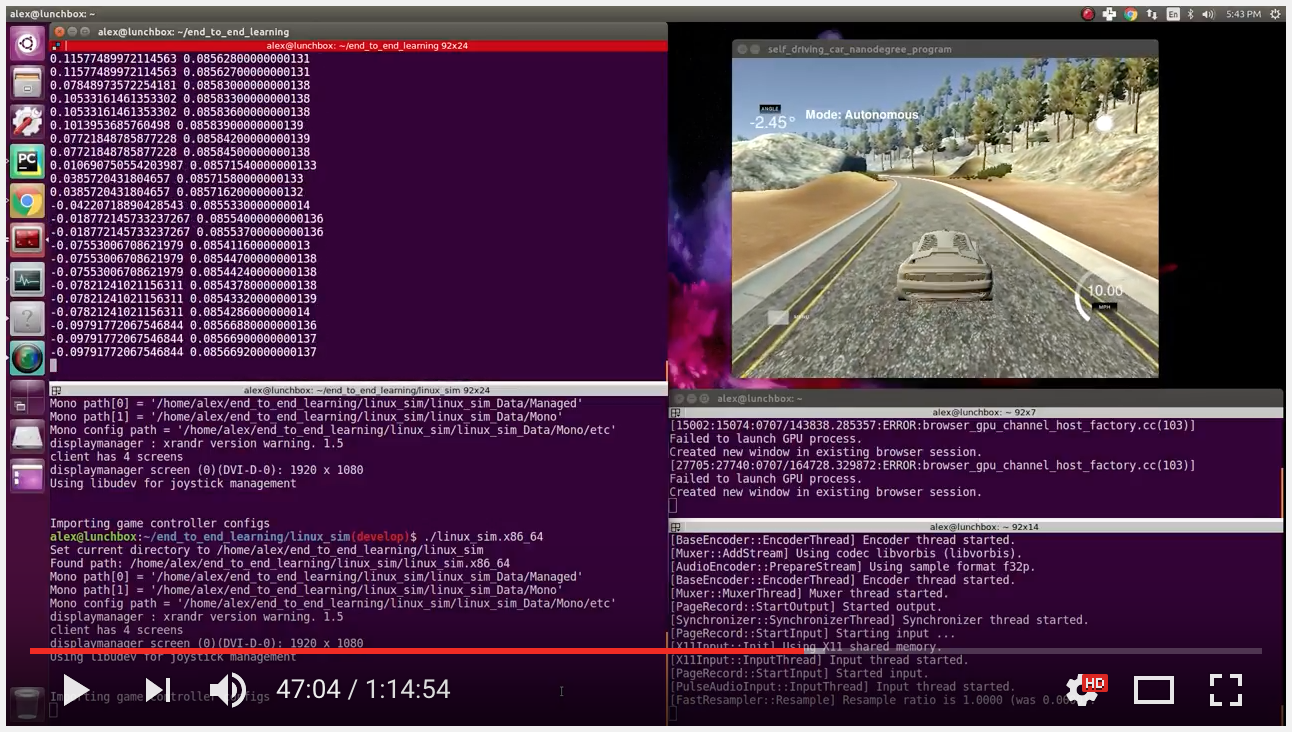Click the alex@lunchbox: ~ 92x14 terminal title

(x=985, y=526)
